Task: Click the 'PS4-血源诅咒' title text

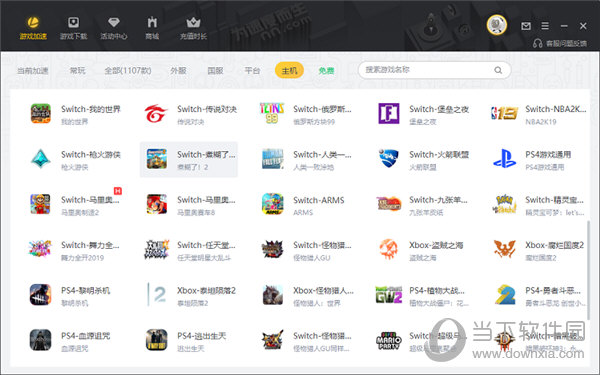Action: coord(86,336)
